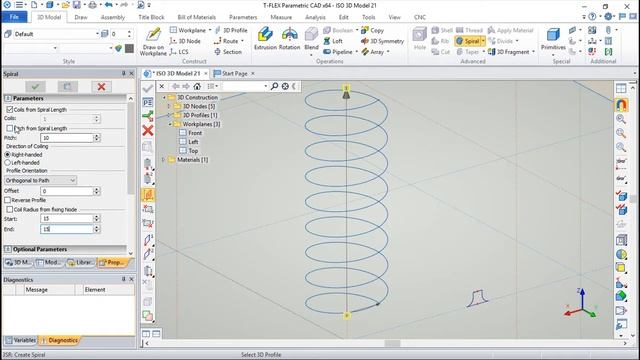Cancel the spiral with red X

coord(101,87)
